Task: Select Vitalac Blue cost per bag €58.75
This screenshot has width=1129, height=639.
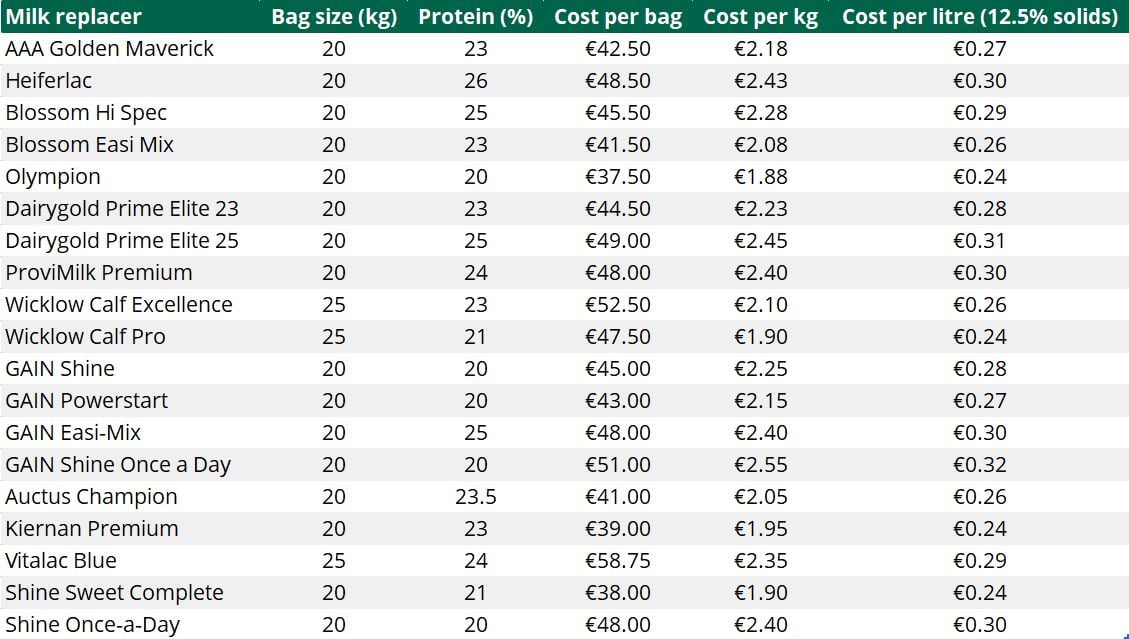Action: (x=618, y=561)
